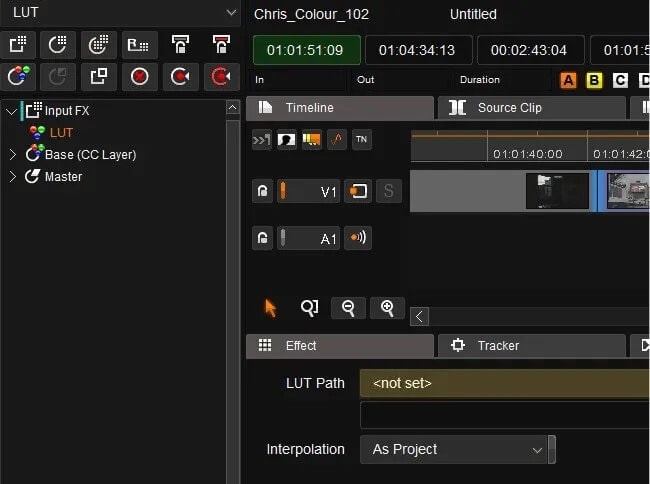Expand the Base (CC Layer) tree node
Image resolution: width=650 pixels, height=484 pixels.
coord(13,155)
